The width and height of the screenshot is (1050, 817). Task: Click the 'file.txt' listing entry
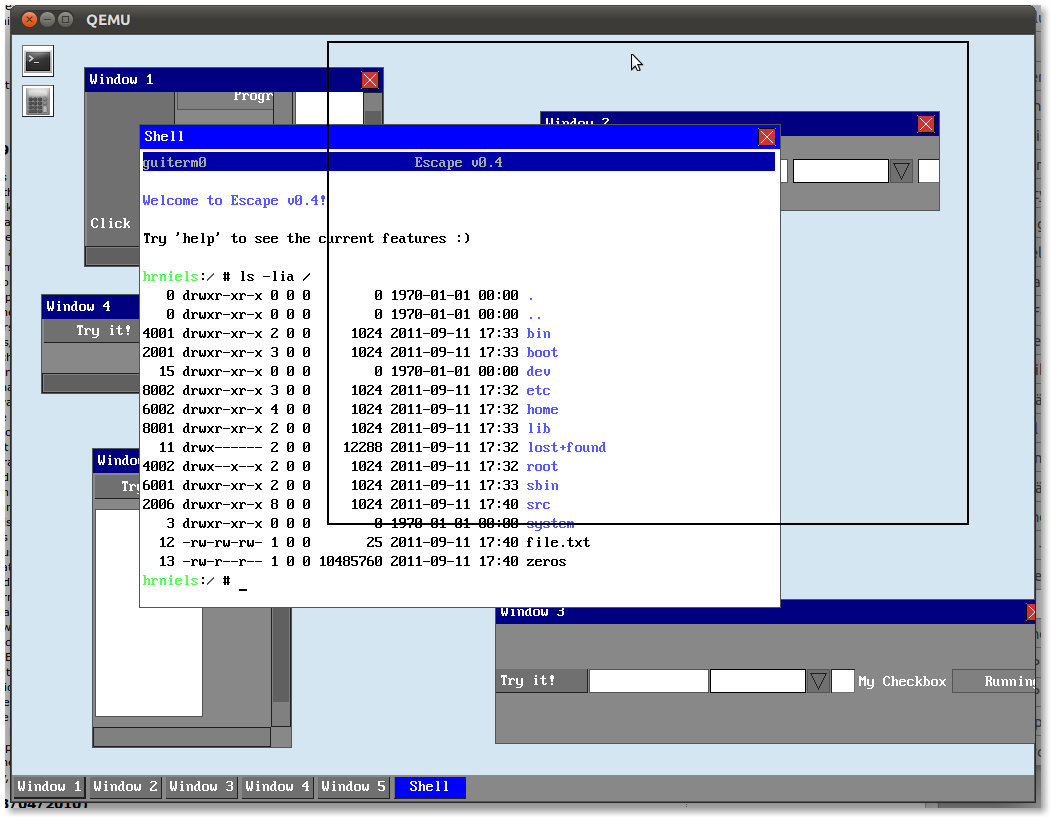[x=558, y=542]
